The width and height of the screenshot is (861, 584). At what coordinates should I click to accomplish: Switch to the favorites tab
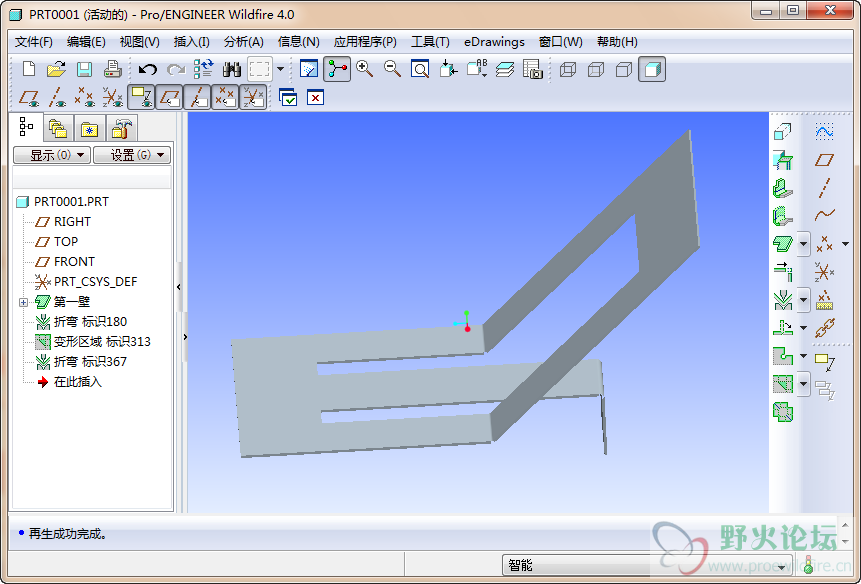89,128
